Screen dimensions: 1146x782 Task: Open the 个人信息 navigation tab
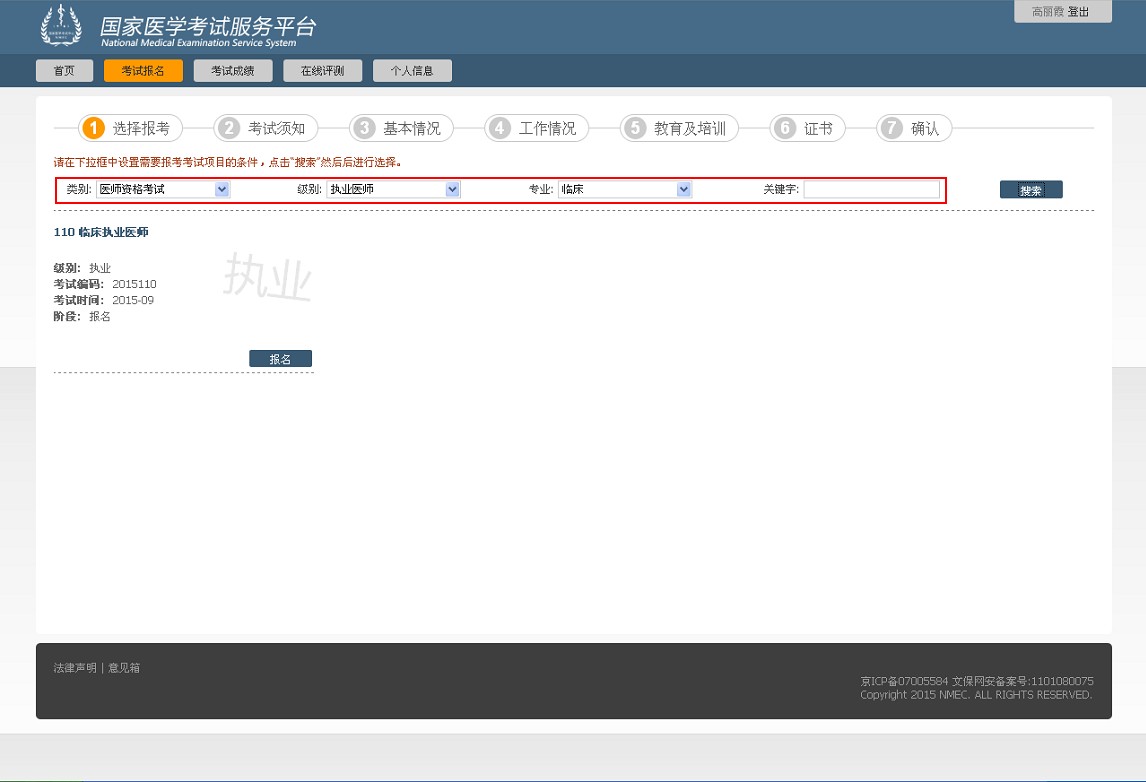pyautogui.click(x=412, y=71)
